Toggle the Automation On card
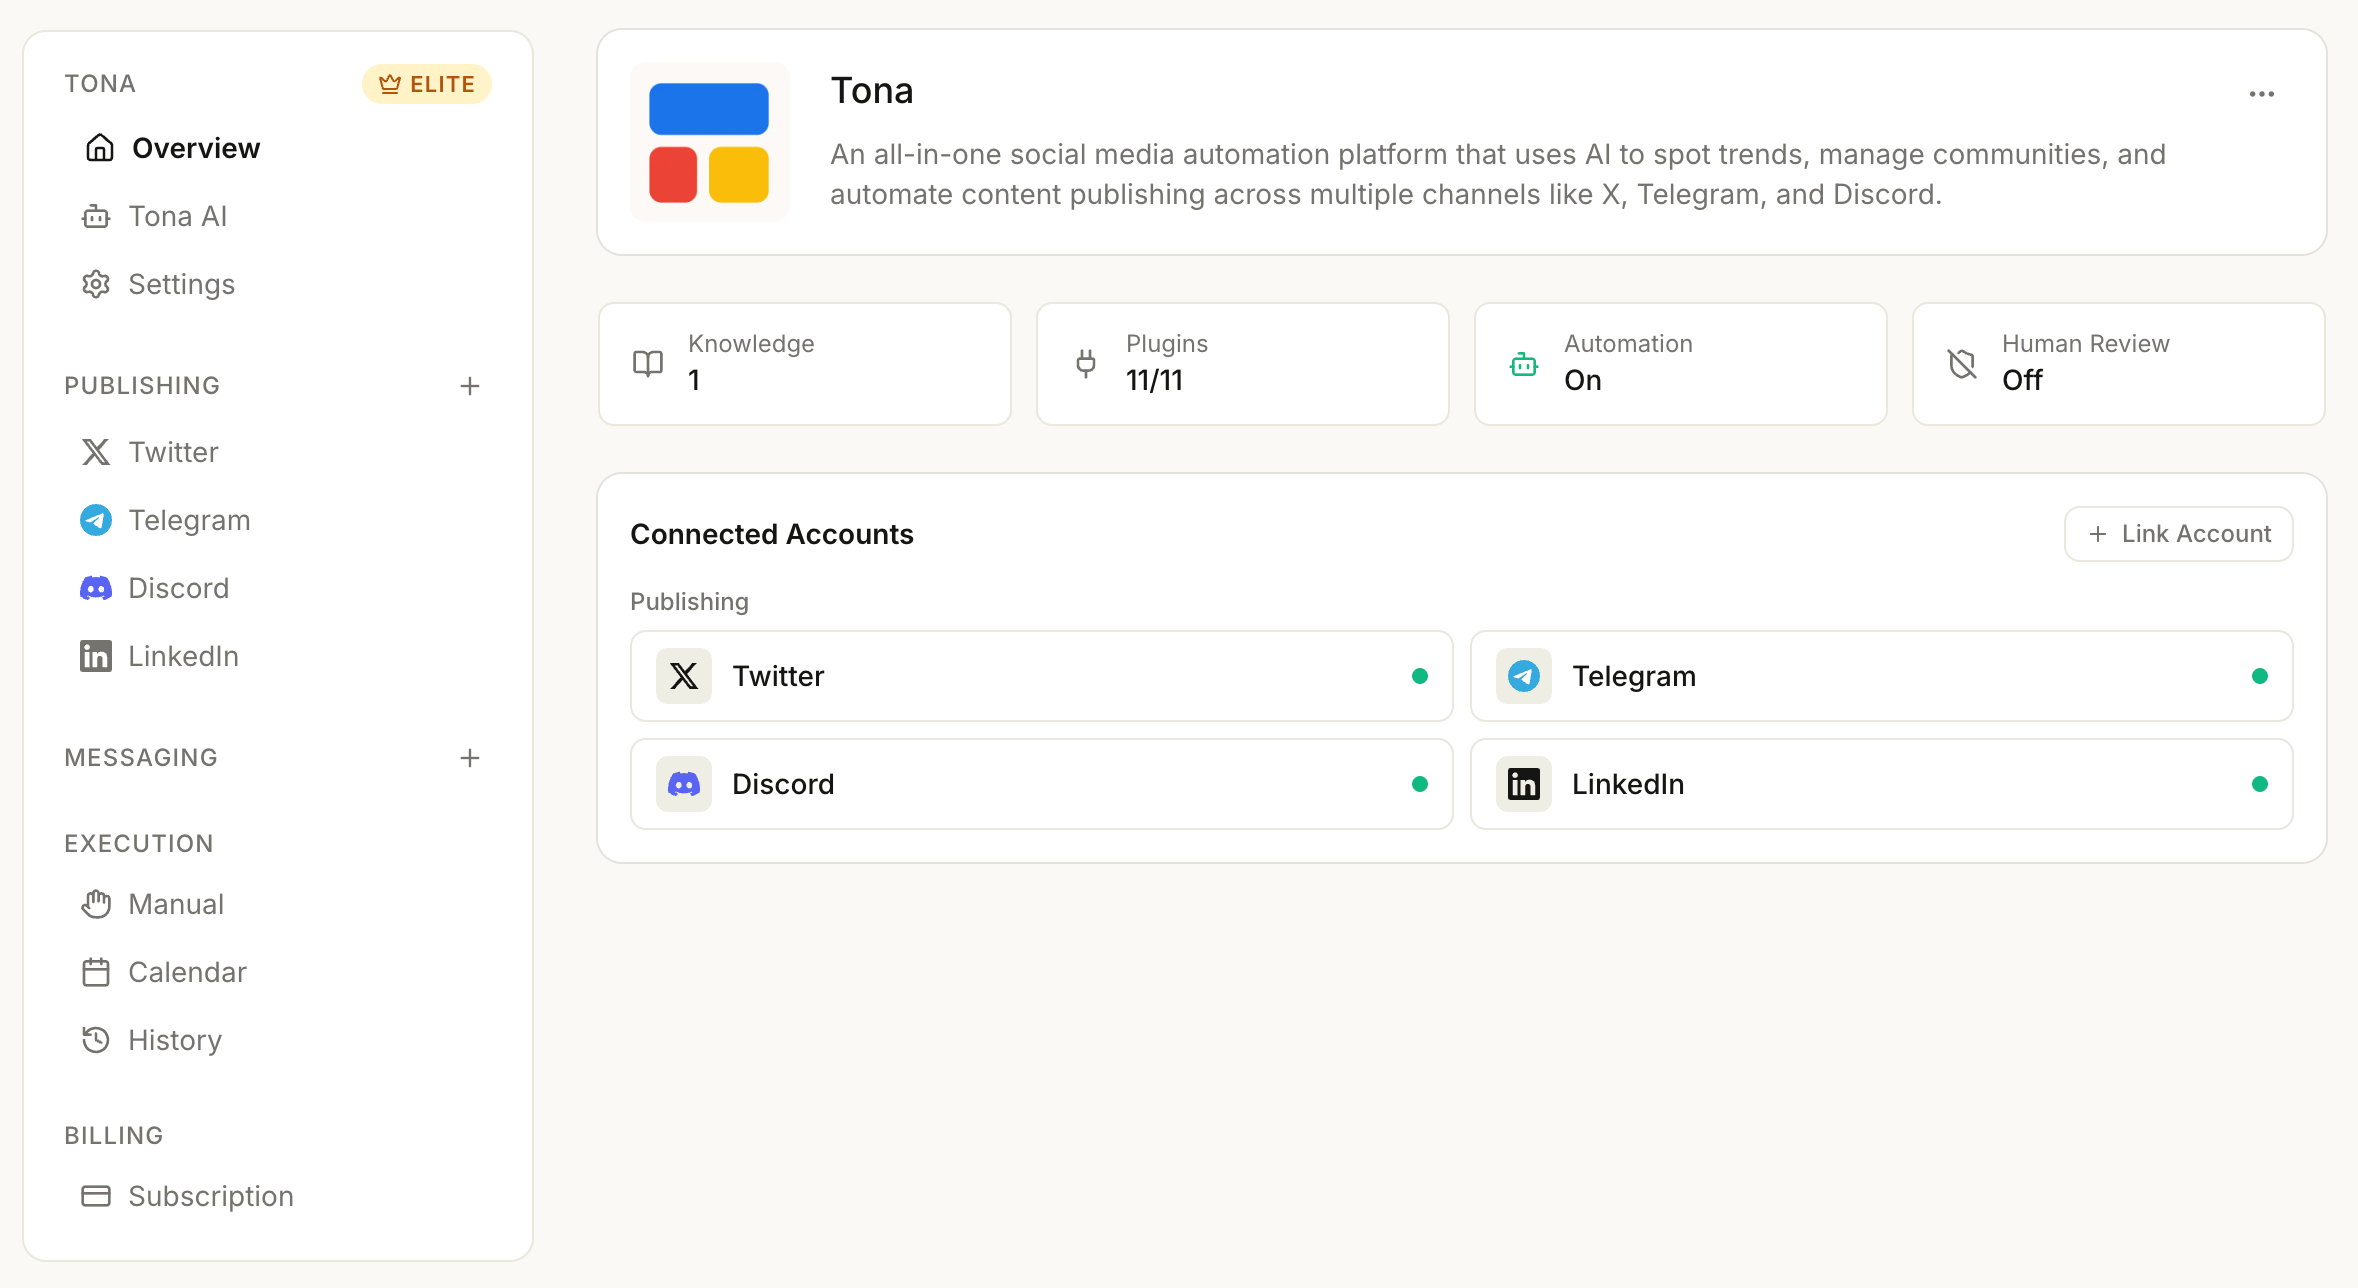 1680,364
